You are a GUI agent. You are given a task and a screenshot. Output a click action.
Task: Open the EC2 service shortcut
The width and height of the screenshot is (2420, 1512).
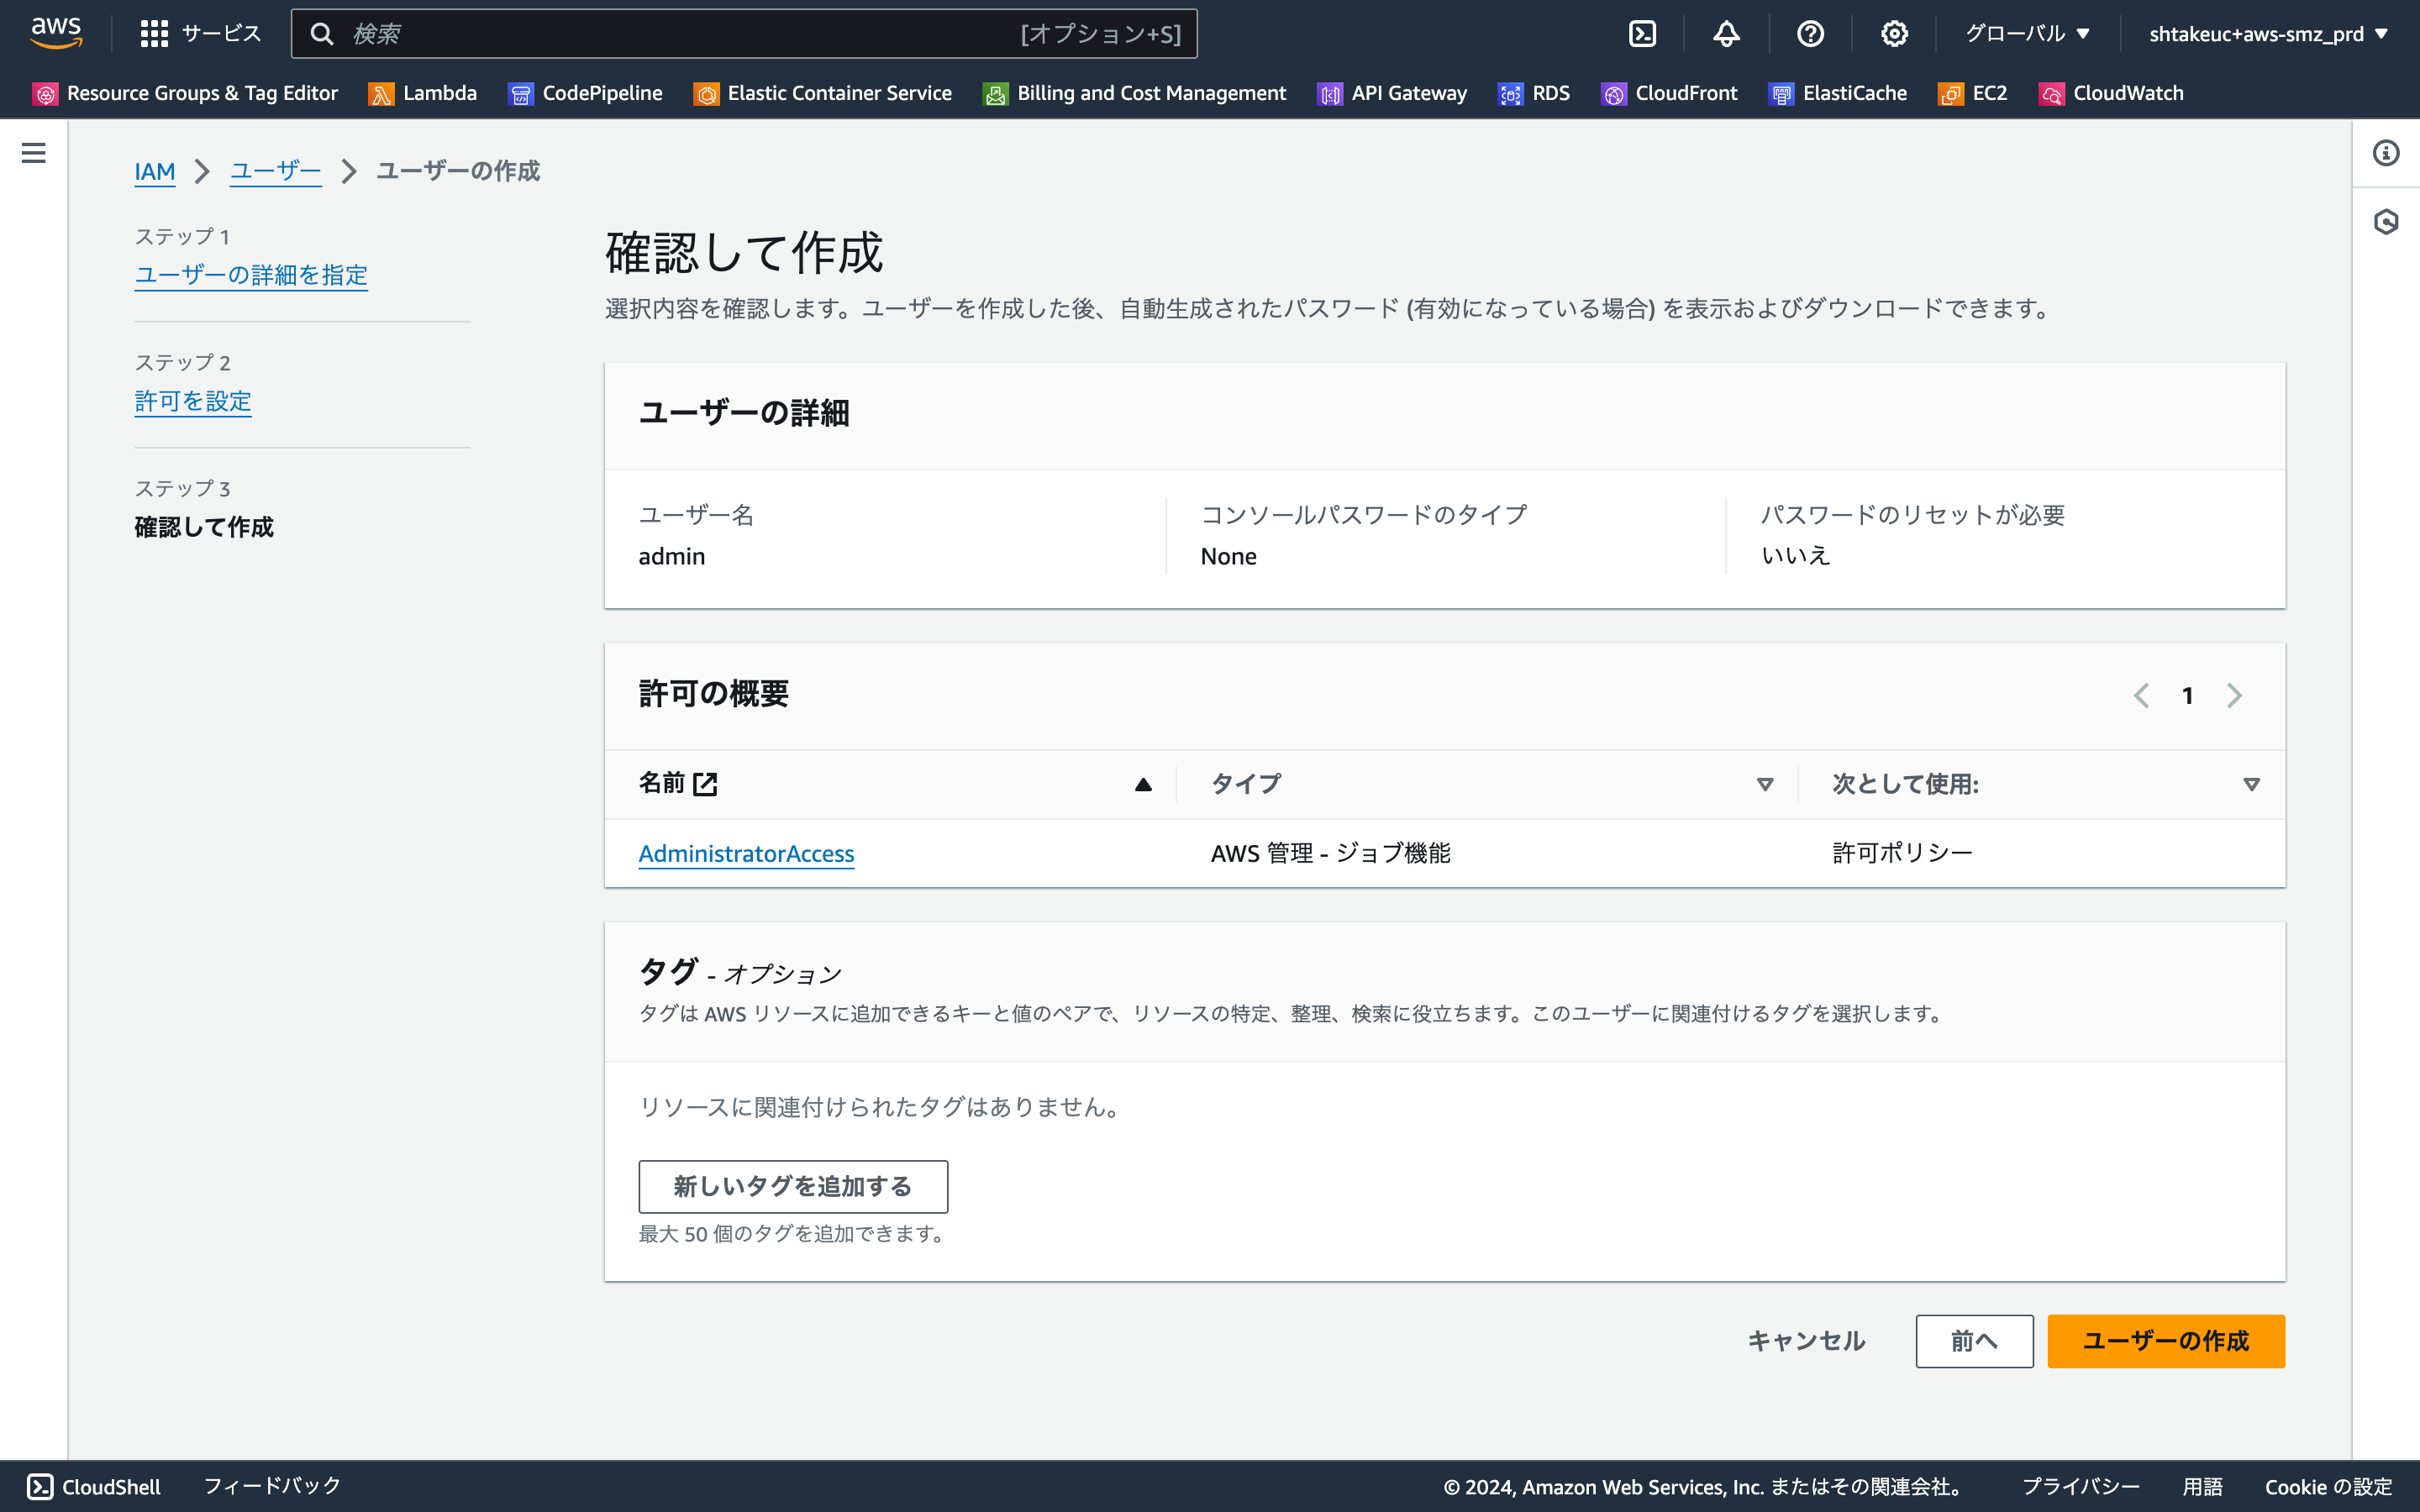1973,93
